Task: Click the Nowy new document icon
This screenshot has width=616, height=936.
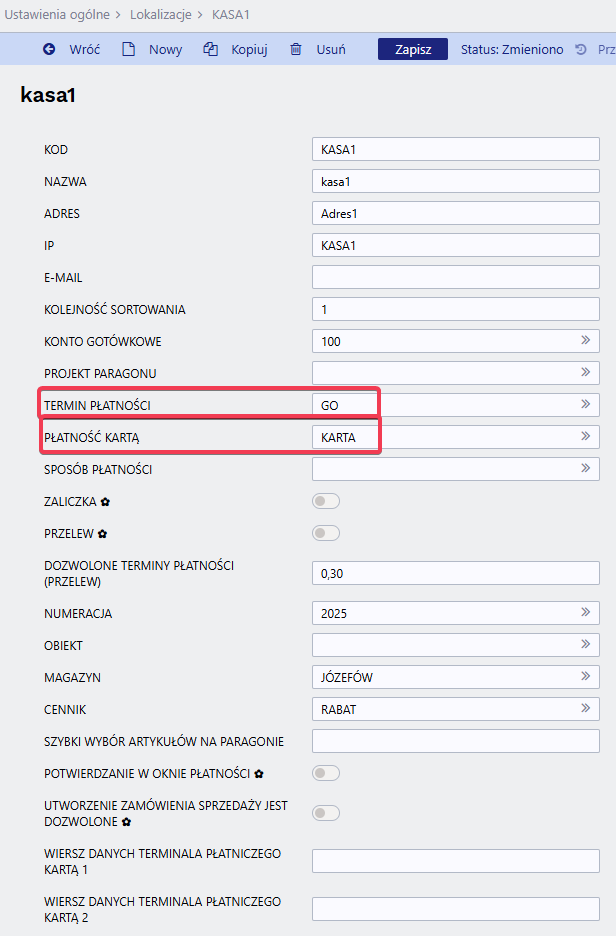Action: [128, 49]
